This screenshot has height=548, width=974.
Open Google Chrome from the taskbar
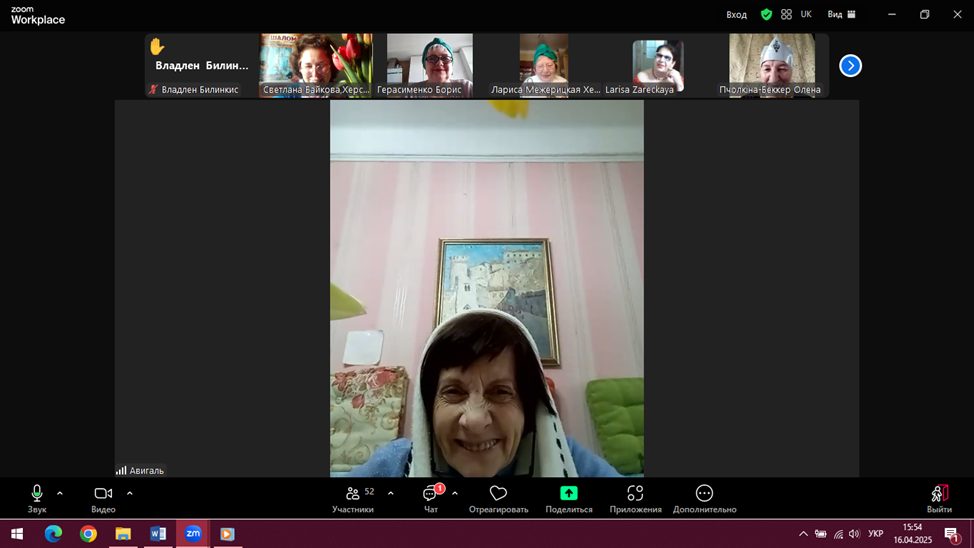click(x=88, y=534)
